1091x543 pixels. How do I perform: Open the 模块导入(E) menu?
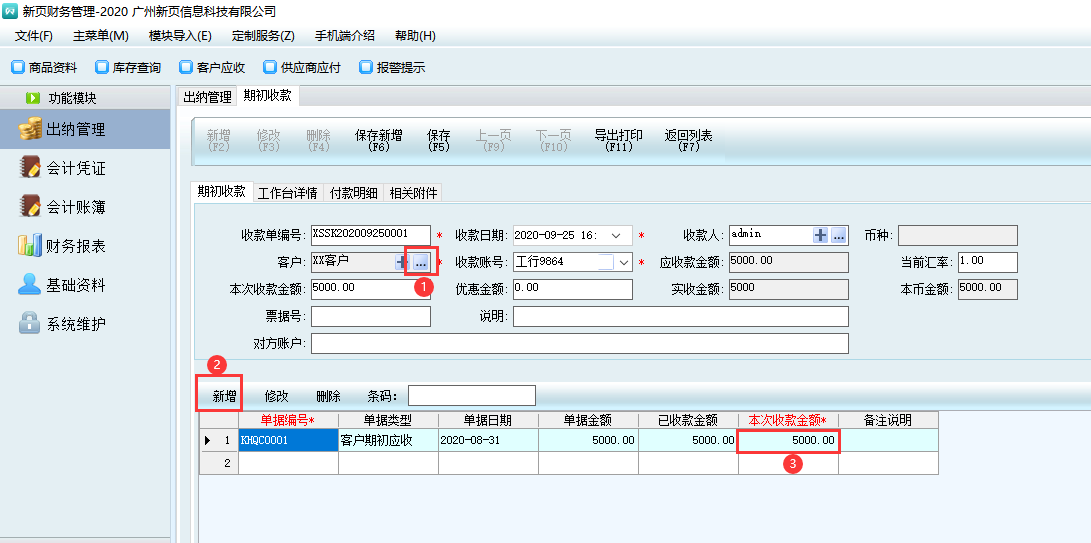coord(180,35)
